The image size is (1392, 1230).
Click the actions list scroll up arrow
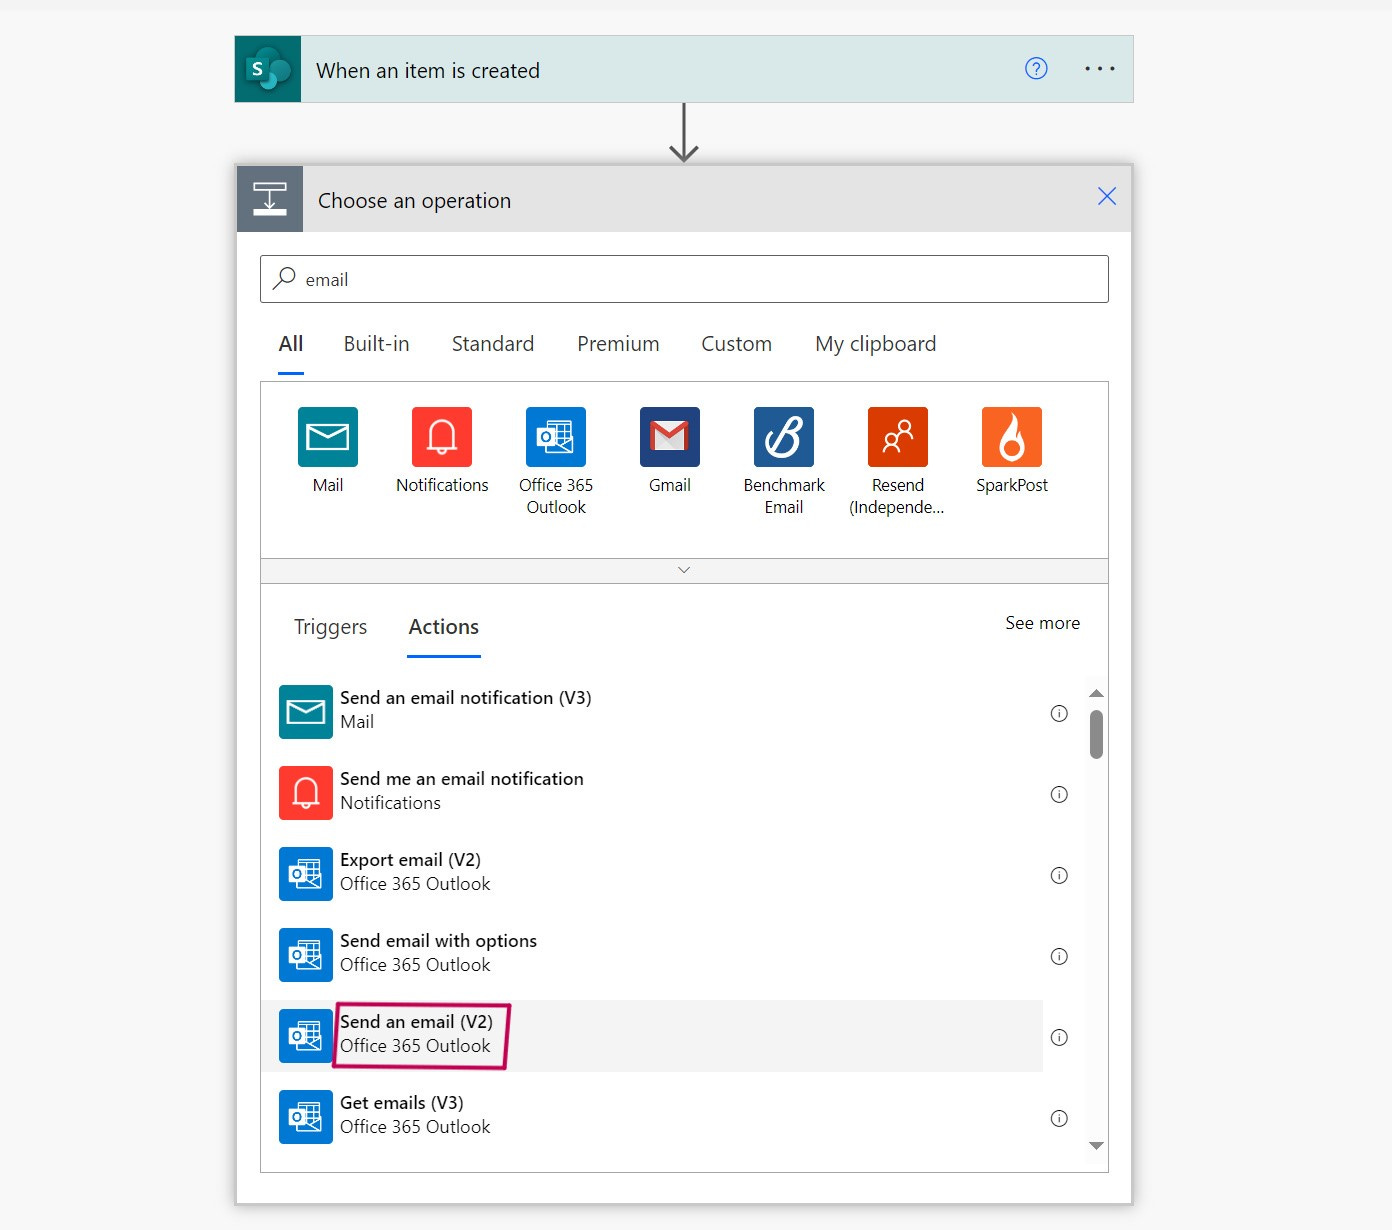tap(1096, 693)
